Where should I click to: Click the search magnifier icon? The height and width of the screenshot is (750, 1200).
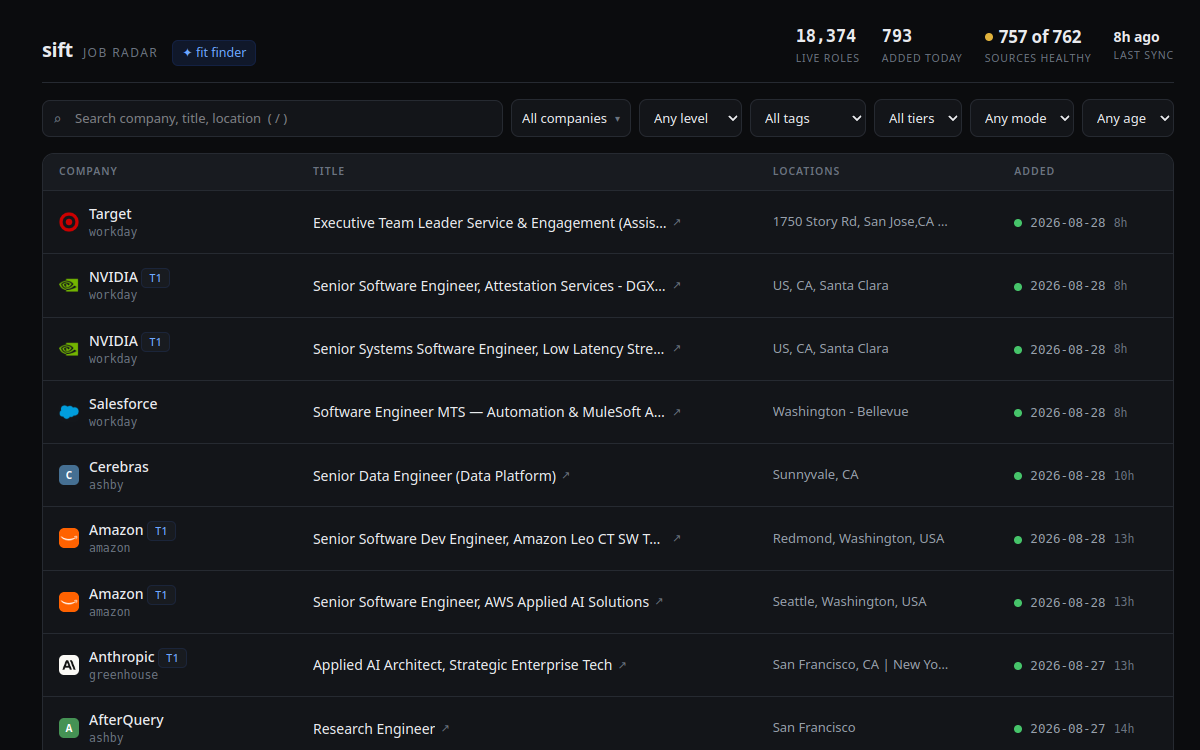(x=57, y=119)
